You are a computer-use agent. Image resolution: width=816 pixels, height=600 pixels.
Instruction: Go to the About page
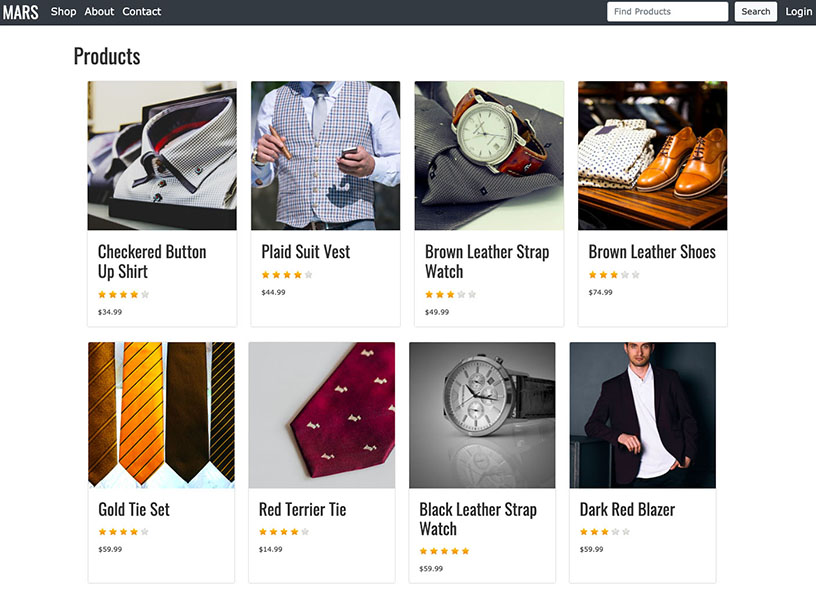[99, 12]
